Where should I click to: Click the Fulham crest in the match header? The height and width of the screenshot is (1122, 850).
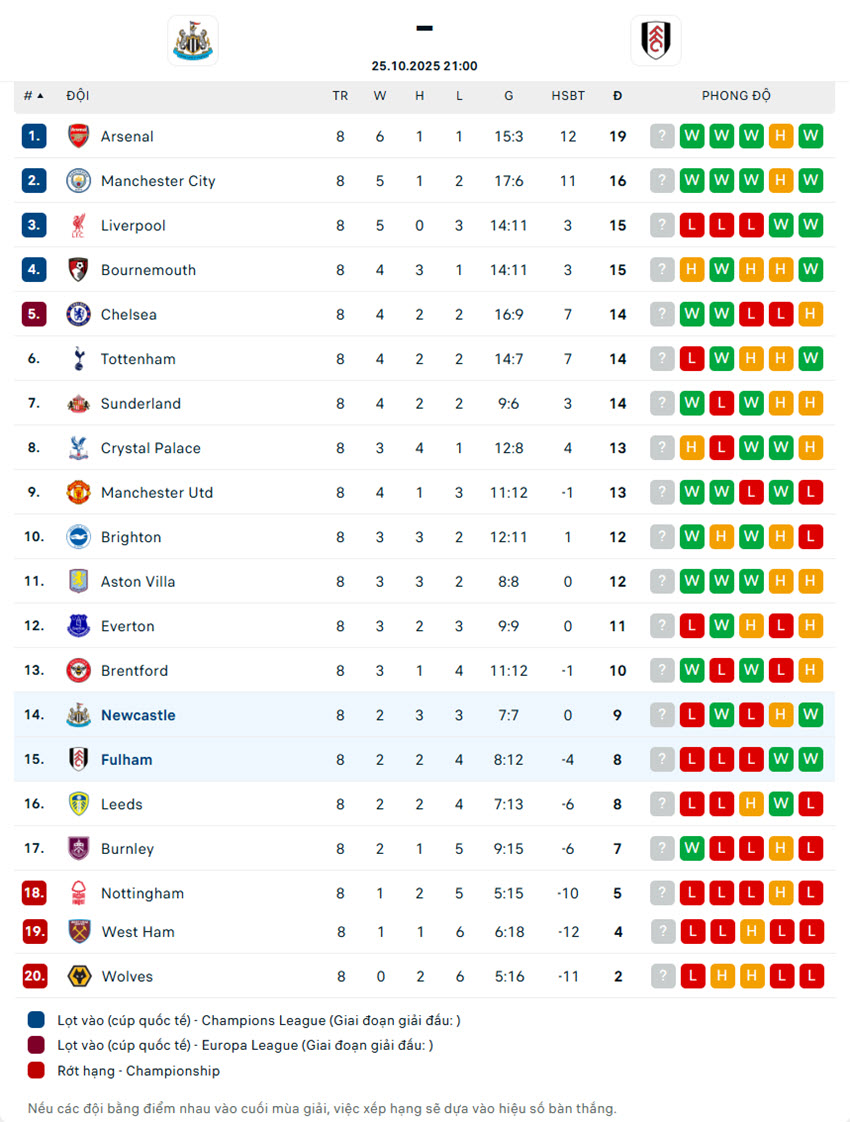pyautogui.click(x=656, y=41)
